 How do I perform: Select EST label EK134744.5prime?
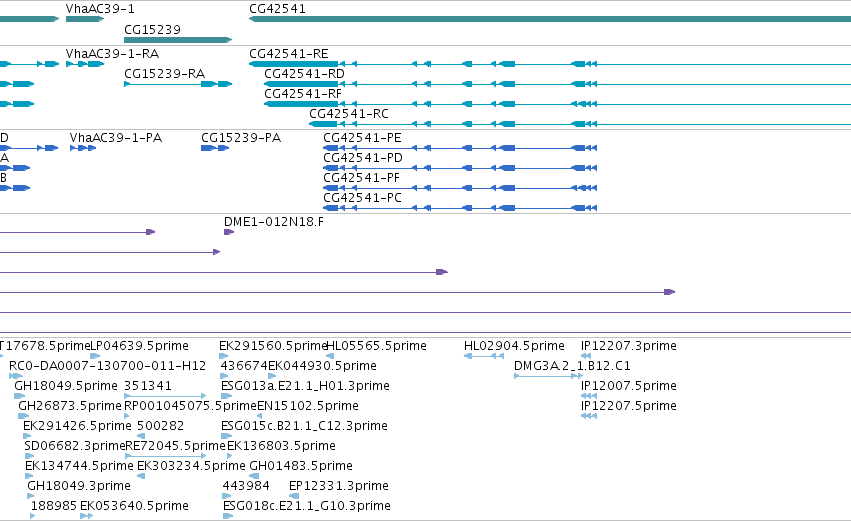pyautogui.click(x=79, y=467)
